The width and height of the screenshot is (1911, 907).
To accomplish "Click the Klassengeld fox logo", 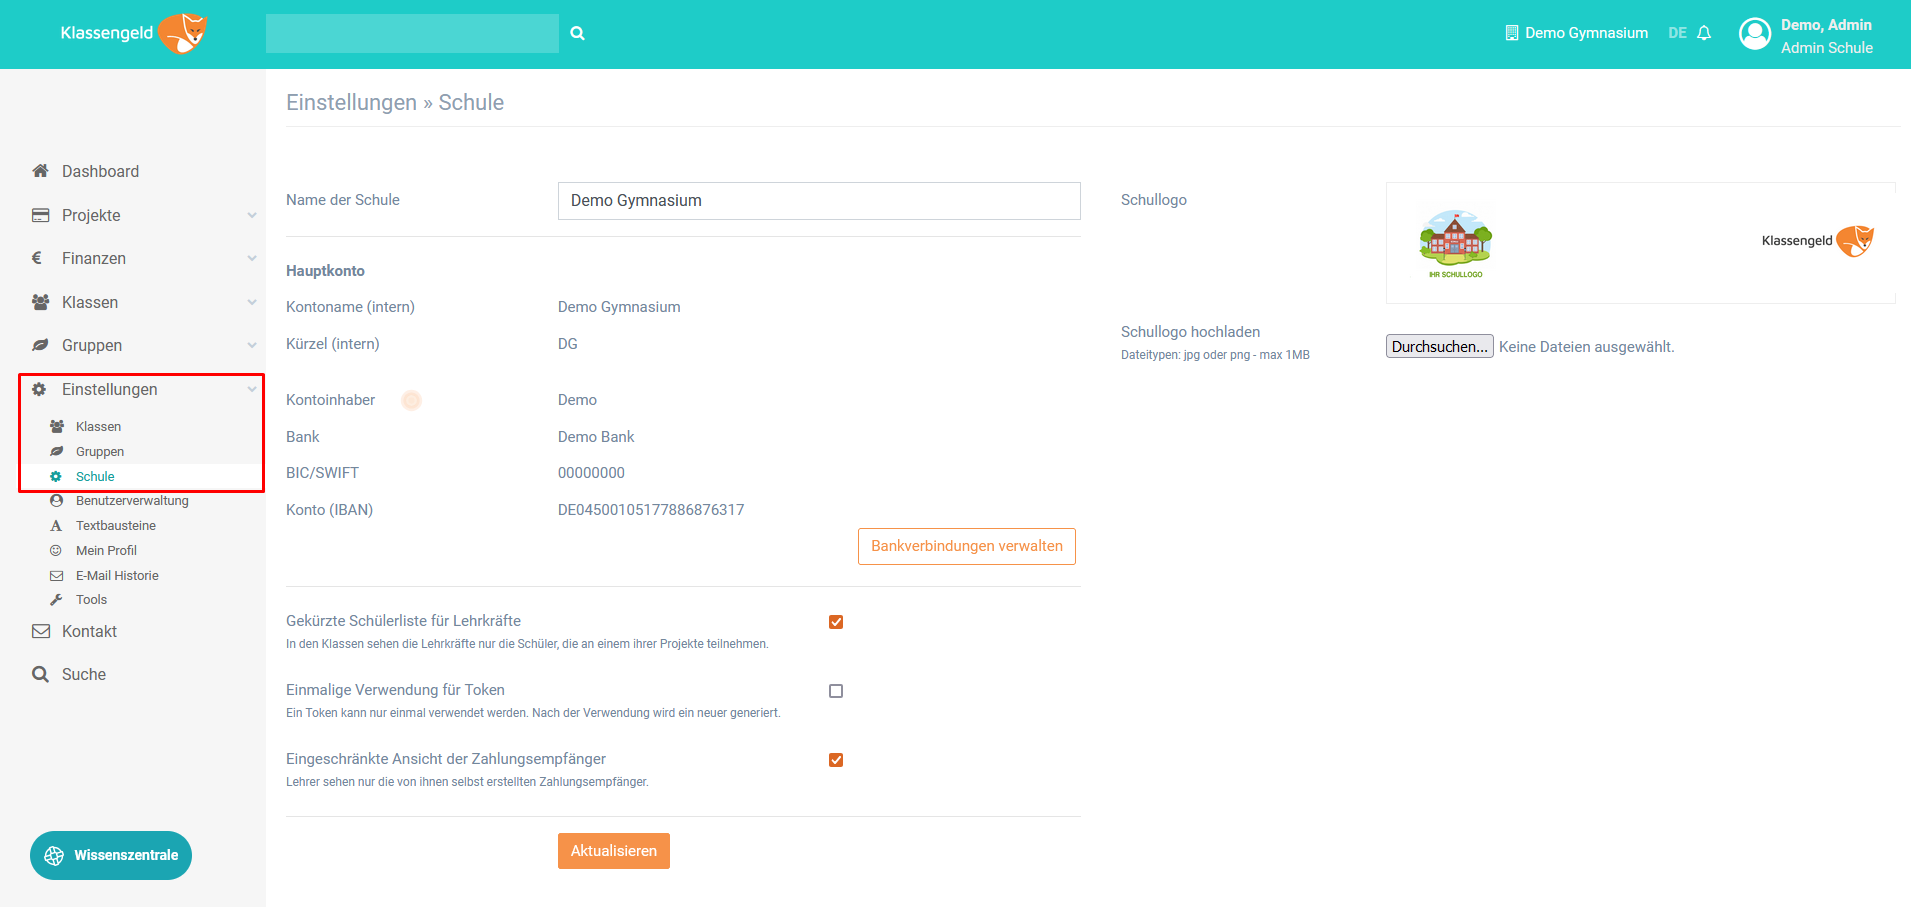I will (133, 33).
